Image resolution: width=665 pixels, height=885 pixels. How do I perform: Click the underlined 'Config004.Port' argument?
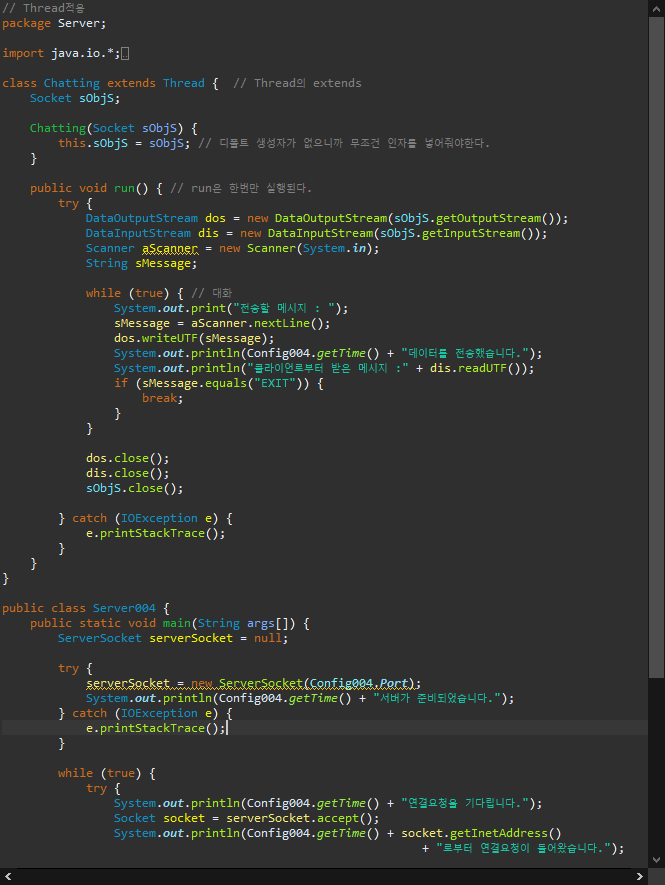tap(358, 684)
